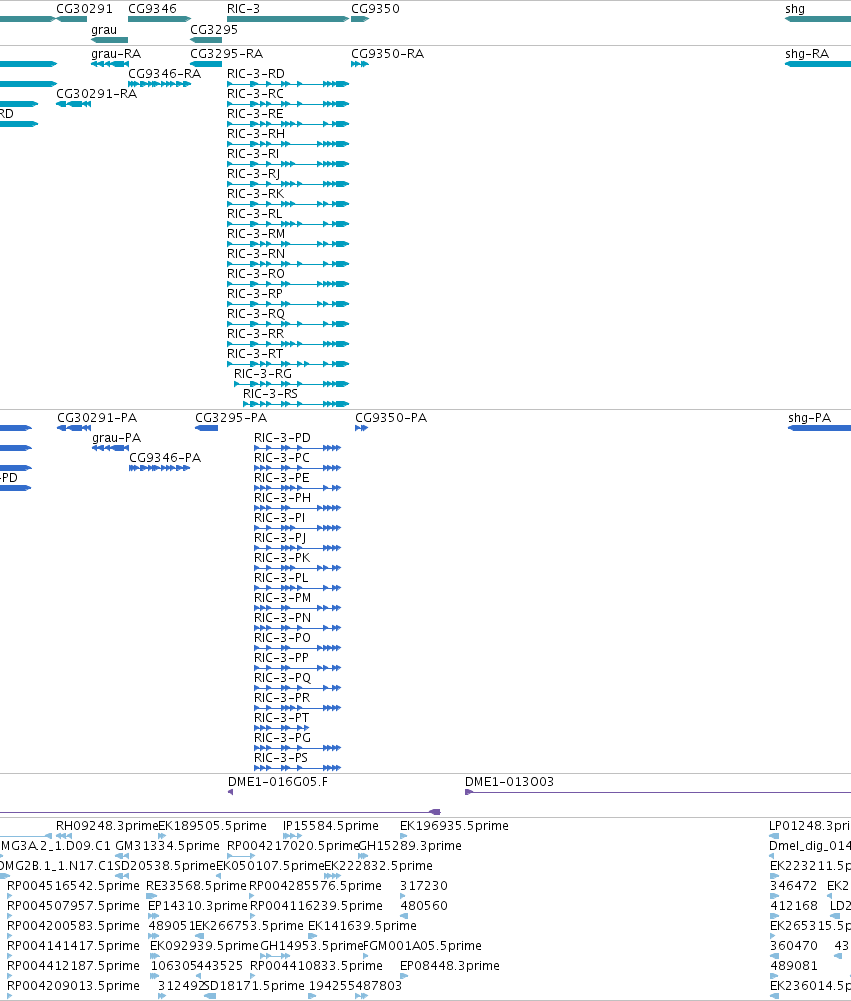Screen dimensions: 851x1001
Task: Click protein RIC-3-PH
Action: (297, 508)
